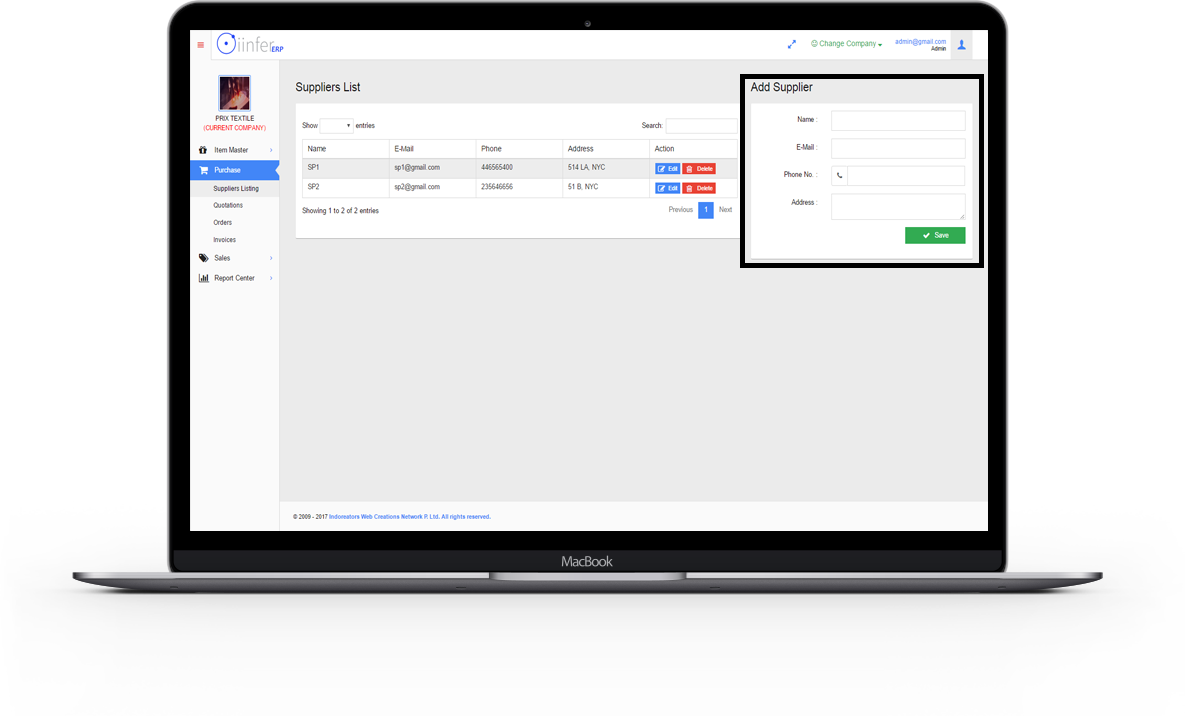Image resolution: width=1185 pixels, height=716 pixels.
Task: Click the admin@gmail.com account label
Action: click(920, 42)
